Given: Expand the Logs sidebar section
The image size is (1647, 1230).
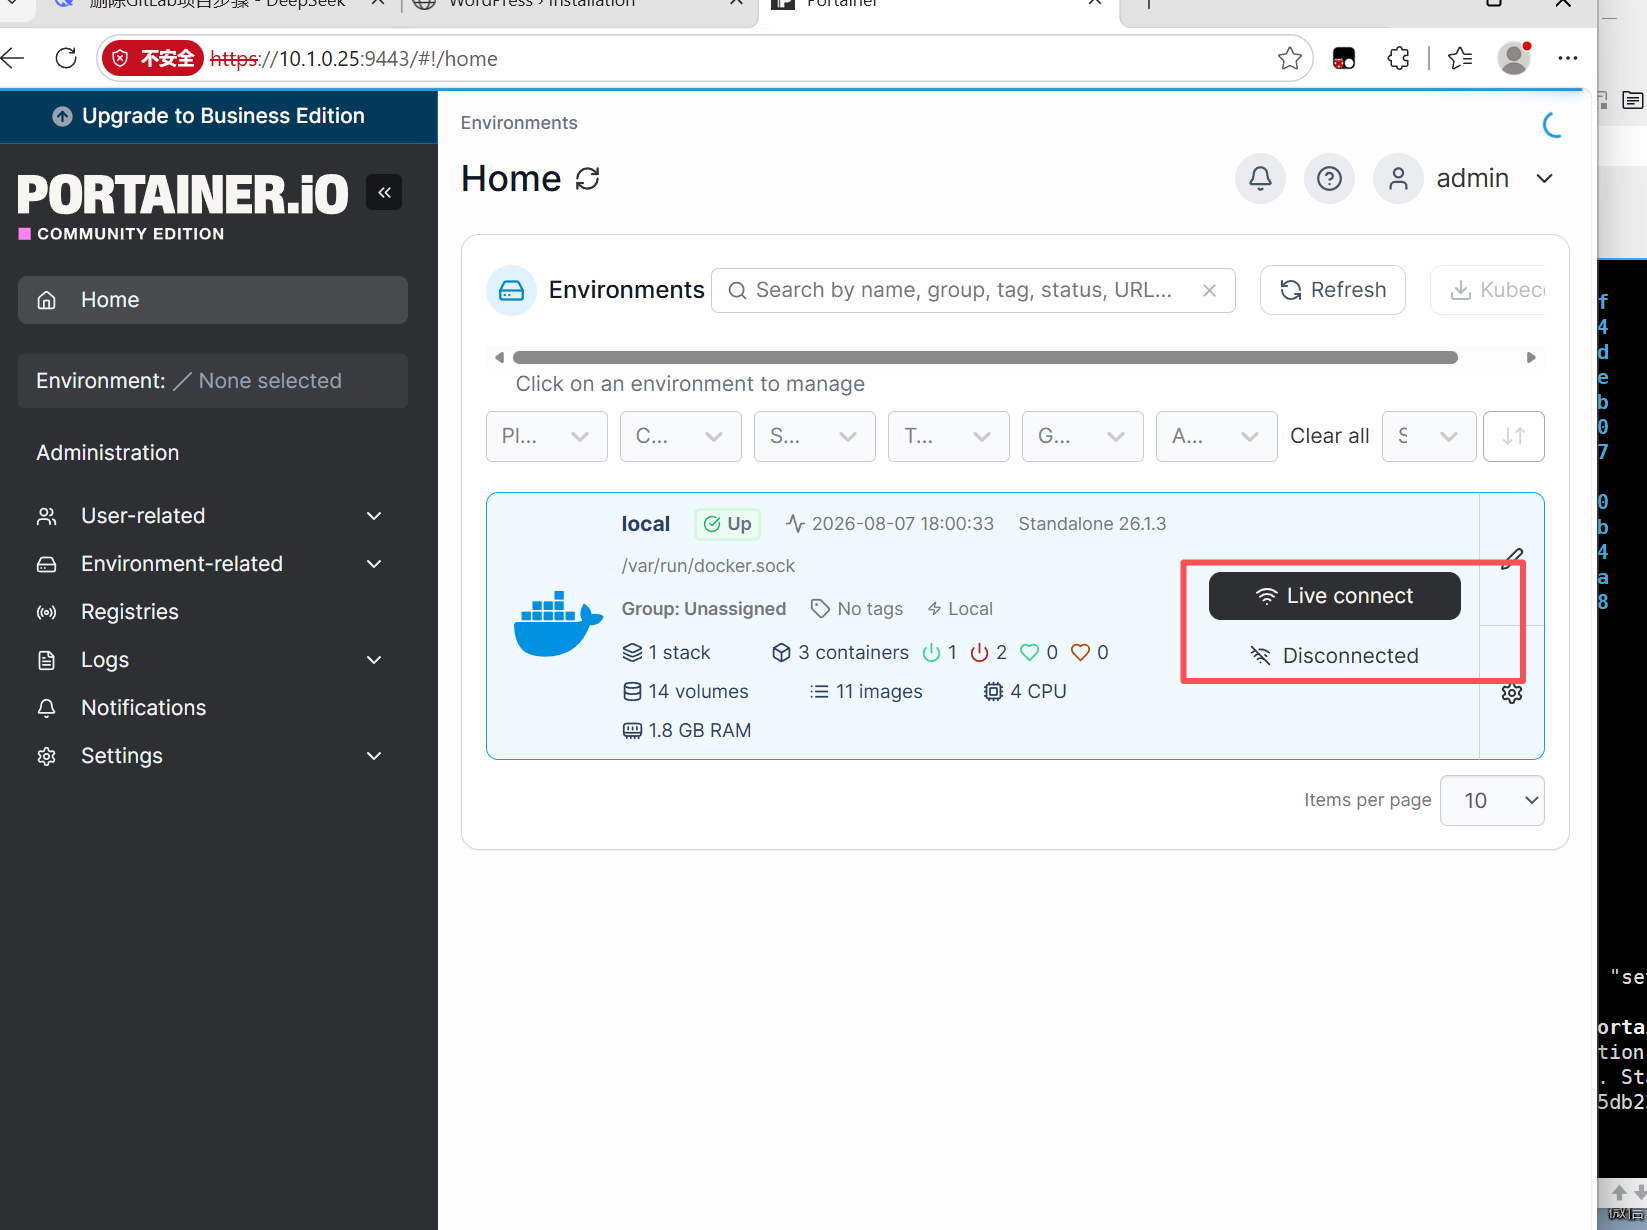Looking at the screenshot, I should [x=212, y=660].
